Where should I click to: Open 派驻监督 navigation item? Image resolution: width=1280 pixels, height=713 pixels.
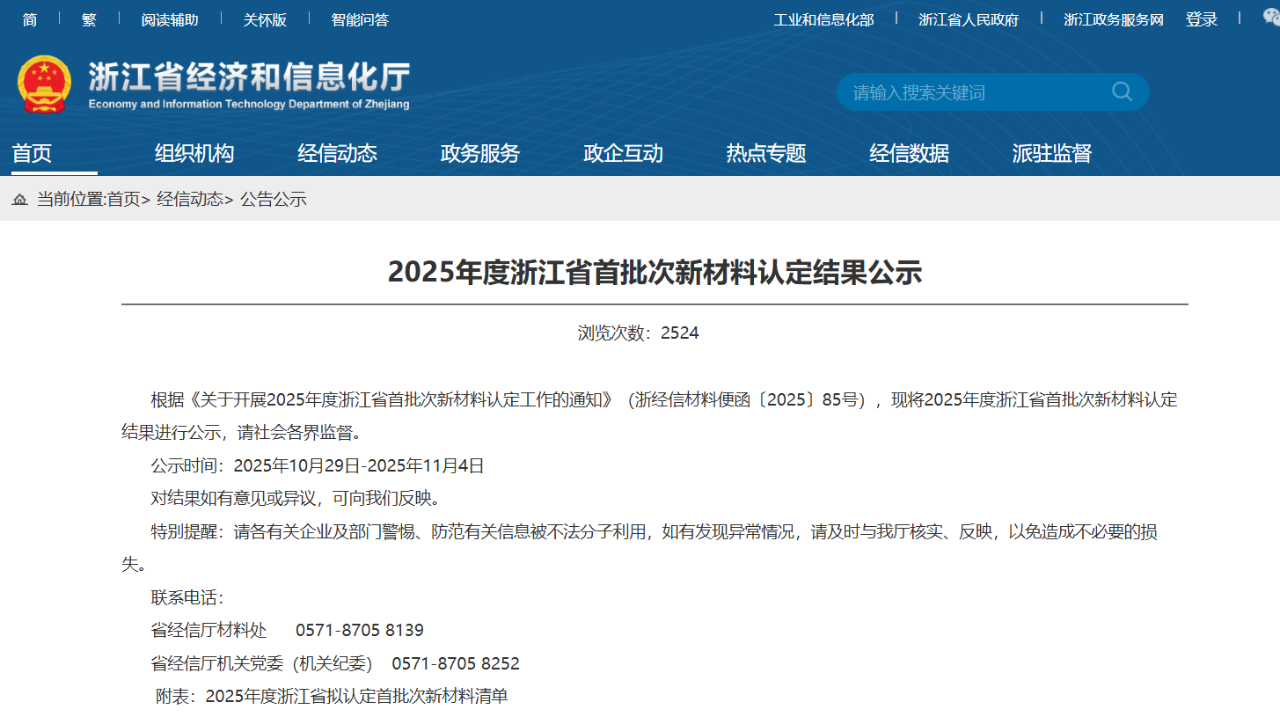click(x=1052, y=154)
